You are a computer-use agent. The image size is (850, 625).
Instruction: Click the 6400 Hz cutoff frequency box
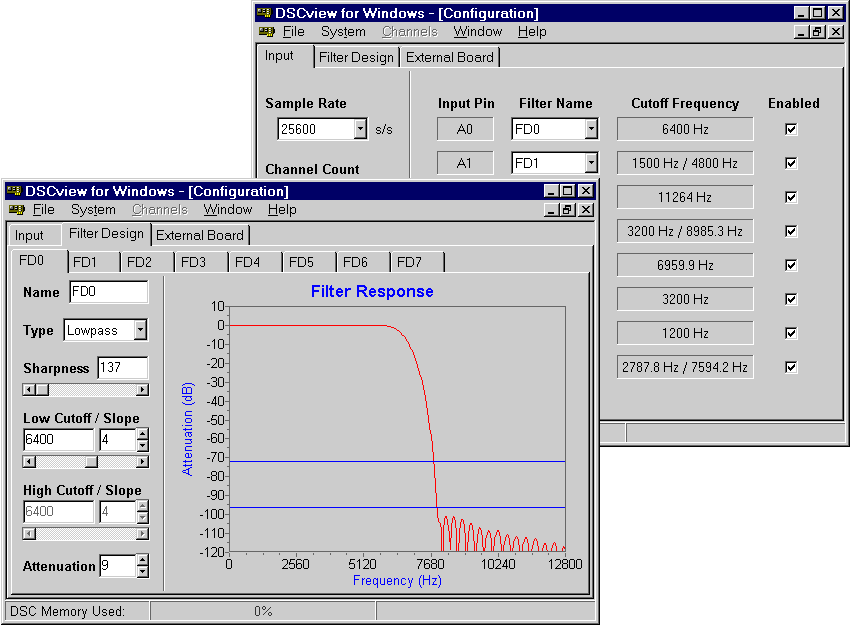click(685, 129)
